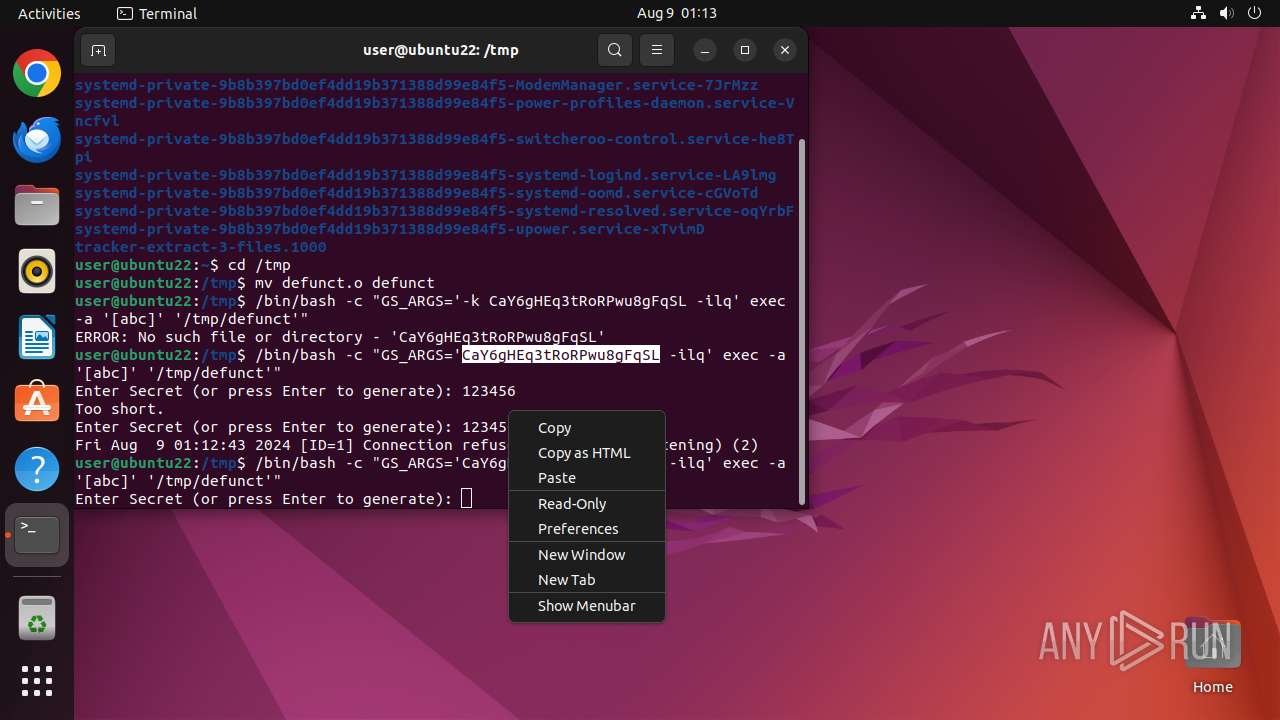
Task: Show Applications grid button
Action: [37, 681]
